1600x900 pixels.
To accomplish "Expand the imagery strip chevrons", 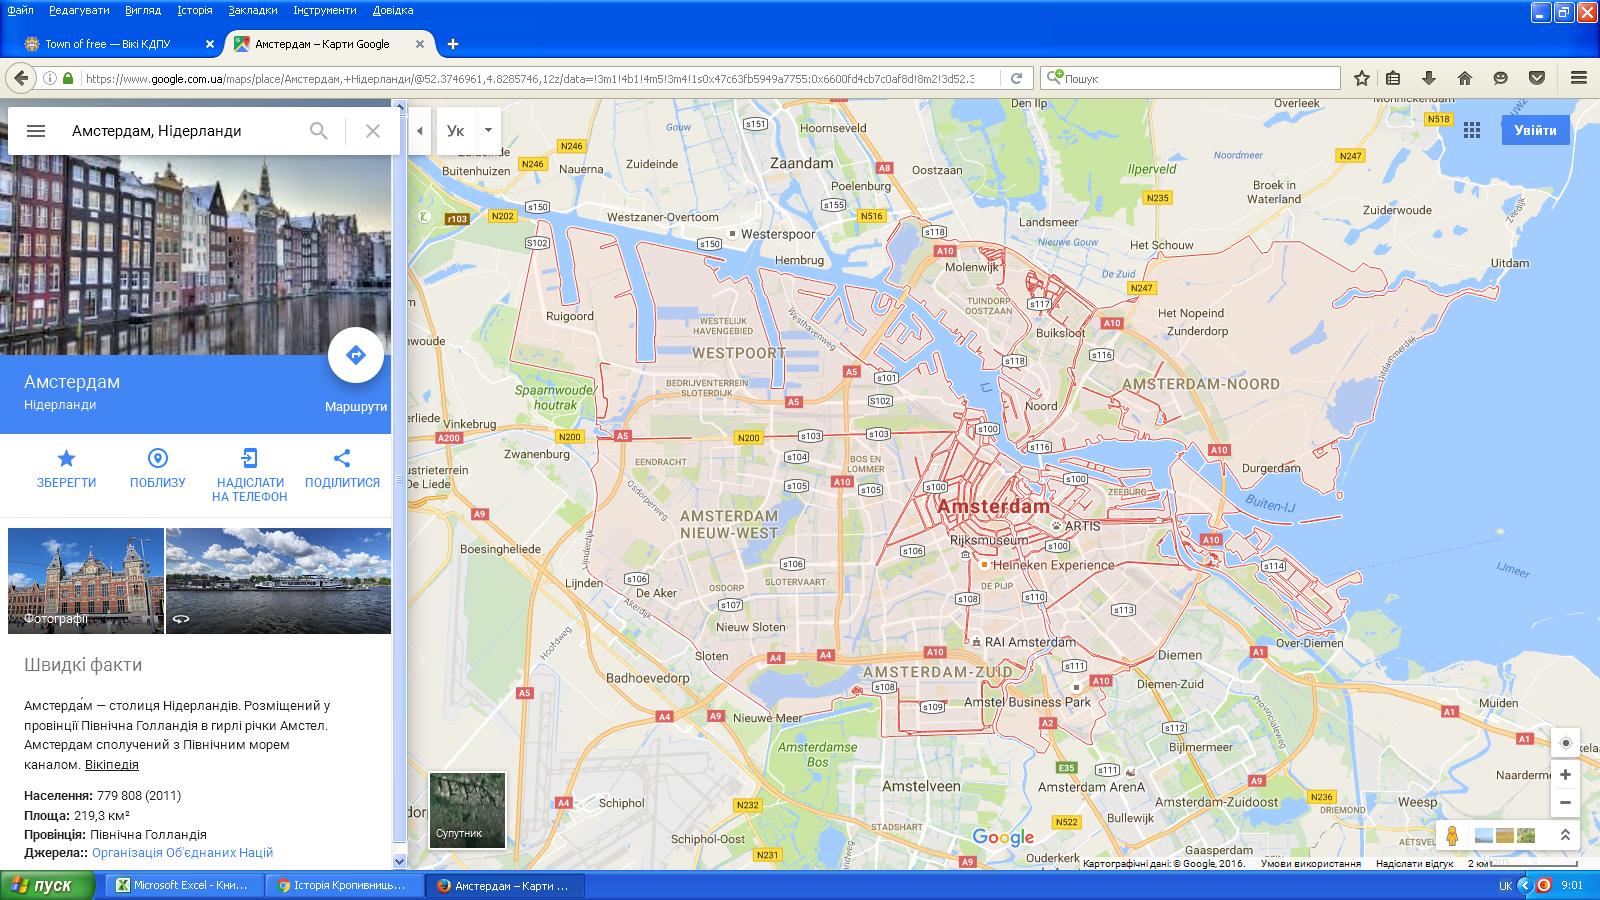I will click(x=1566, y=835).
